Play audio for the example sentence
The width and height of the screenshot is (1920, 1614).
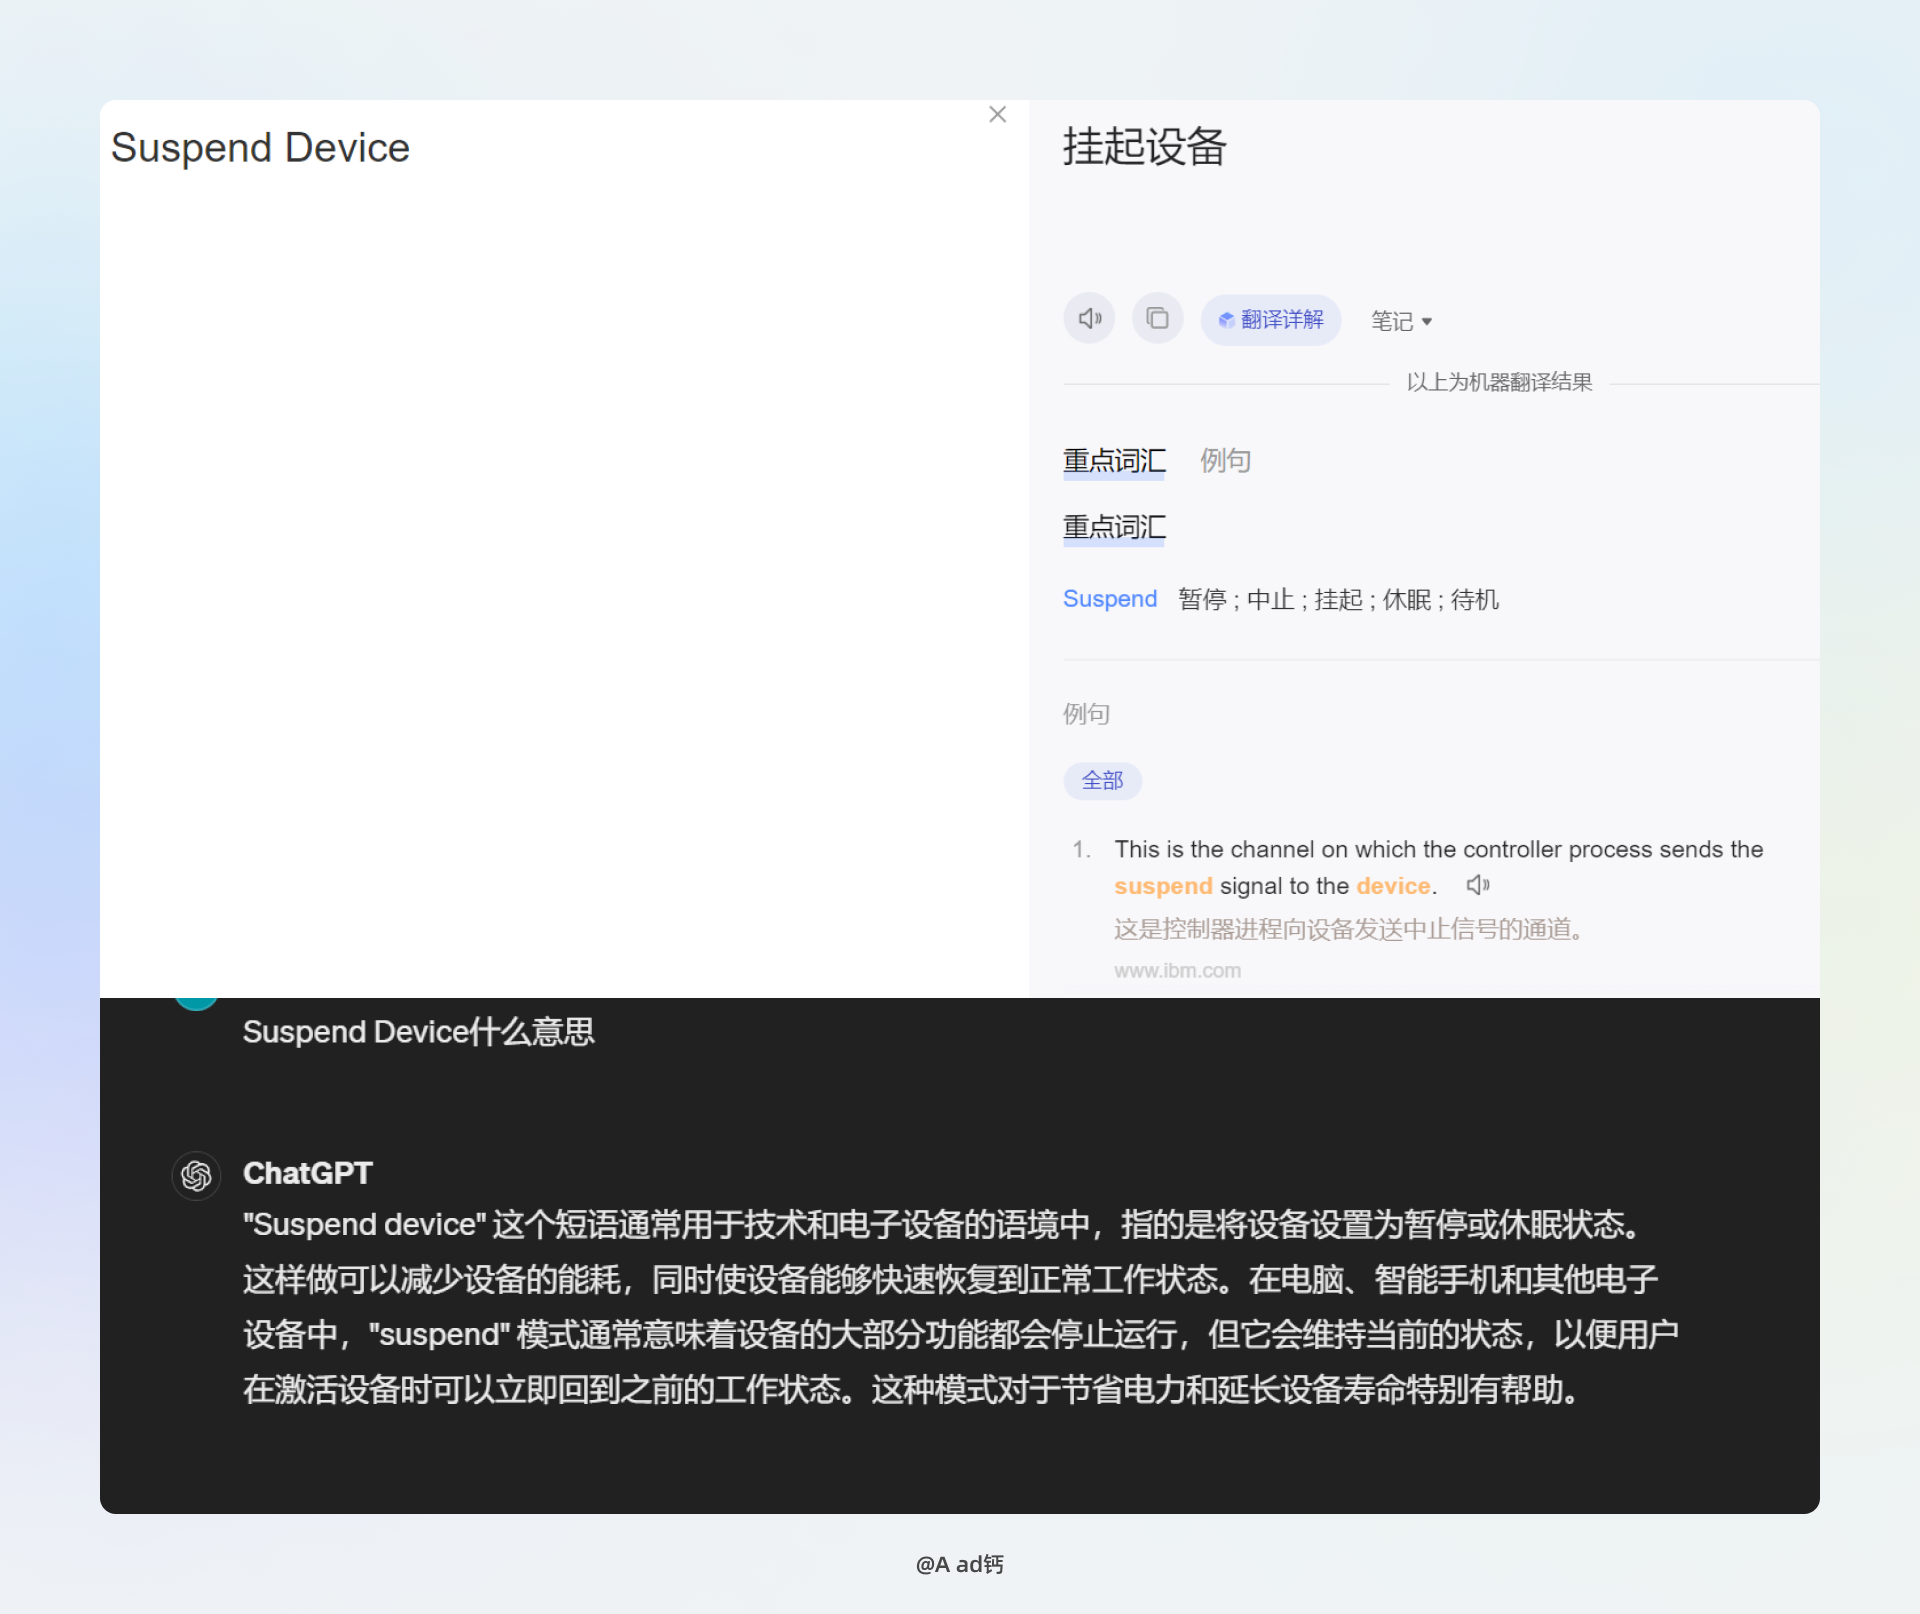1478,885
